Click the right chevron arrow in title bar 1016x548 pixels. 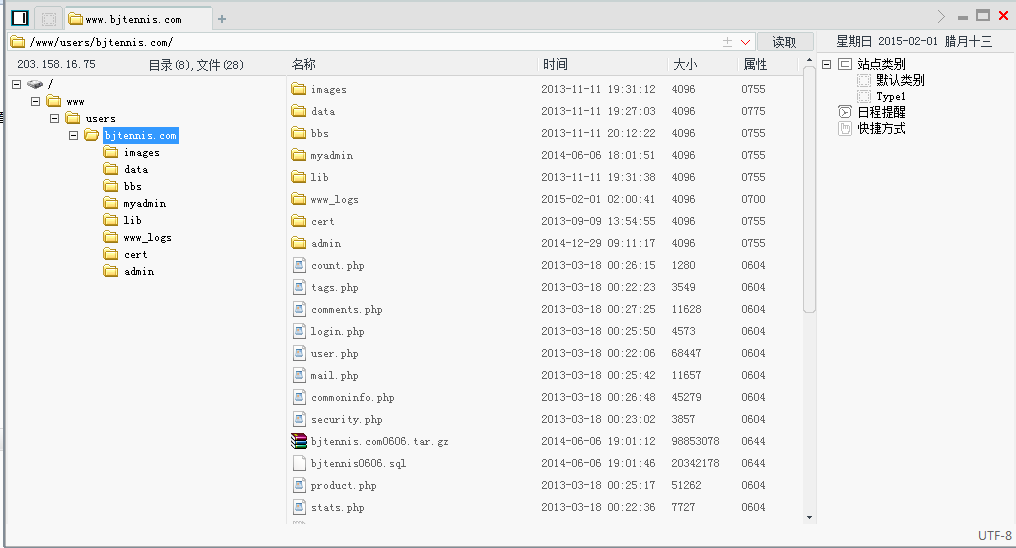point(941,16)
